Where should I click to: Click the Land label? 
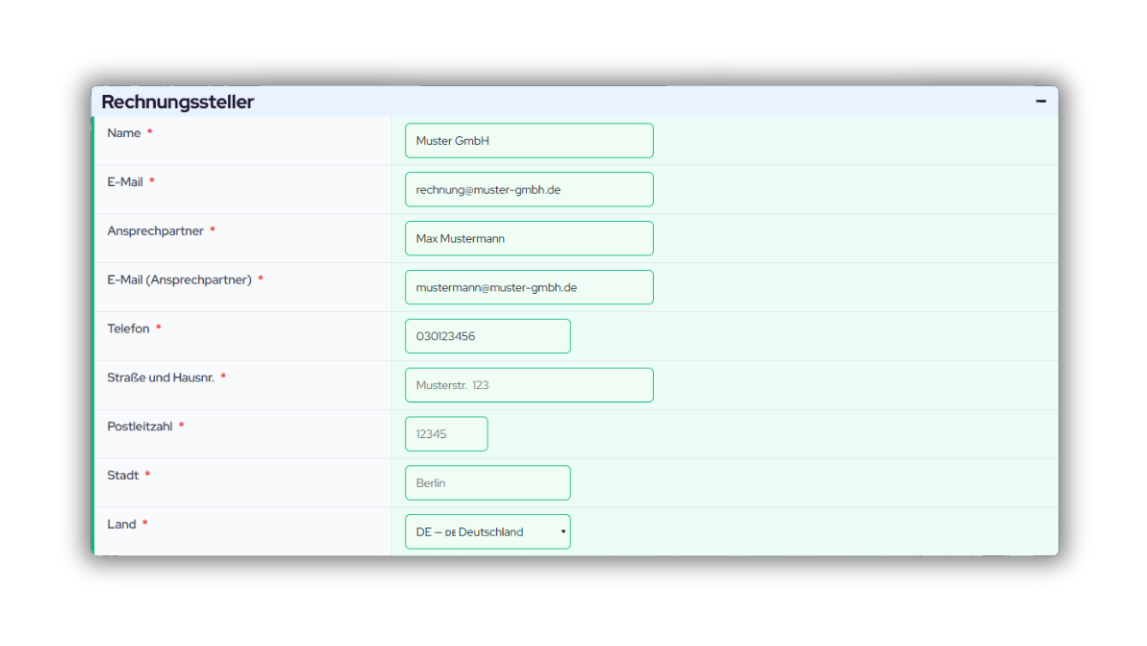click(x=121, y=525)
